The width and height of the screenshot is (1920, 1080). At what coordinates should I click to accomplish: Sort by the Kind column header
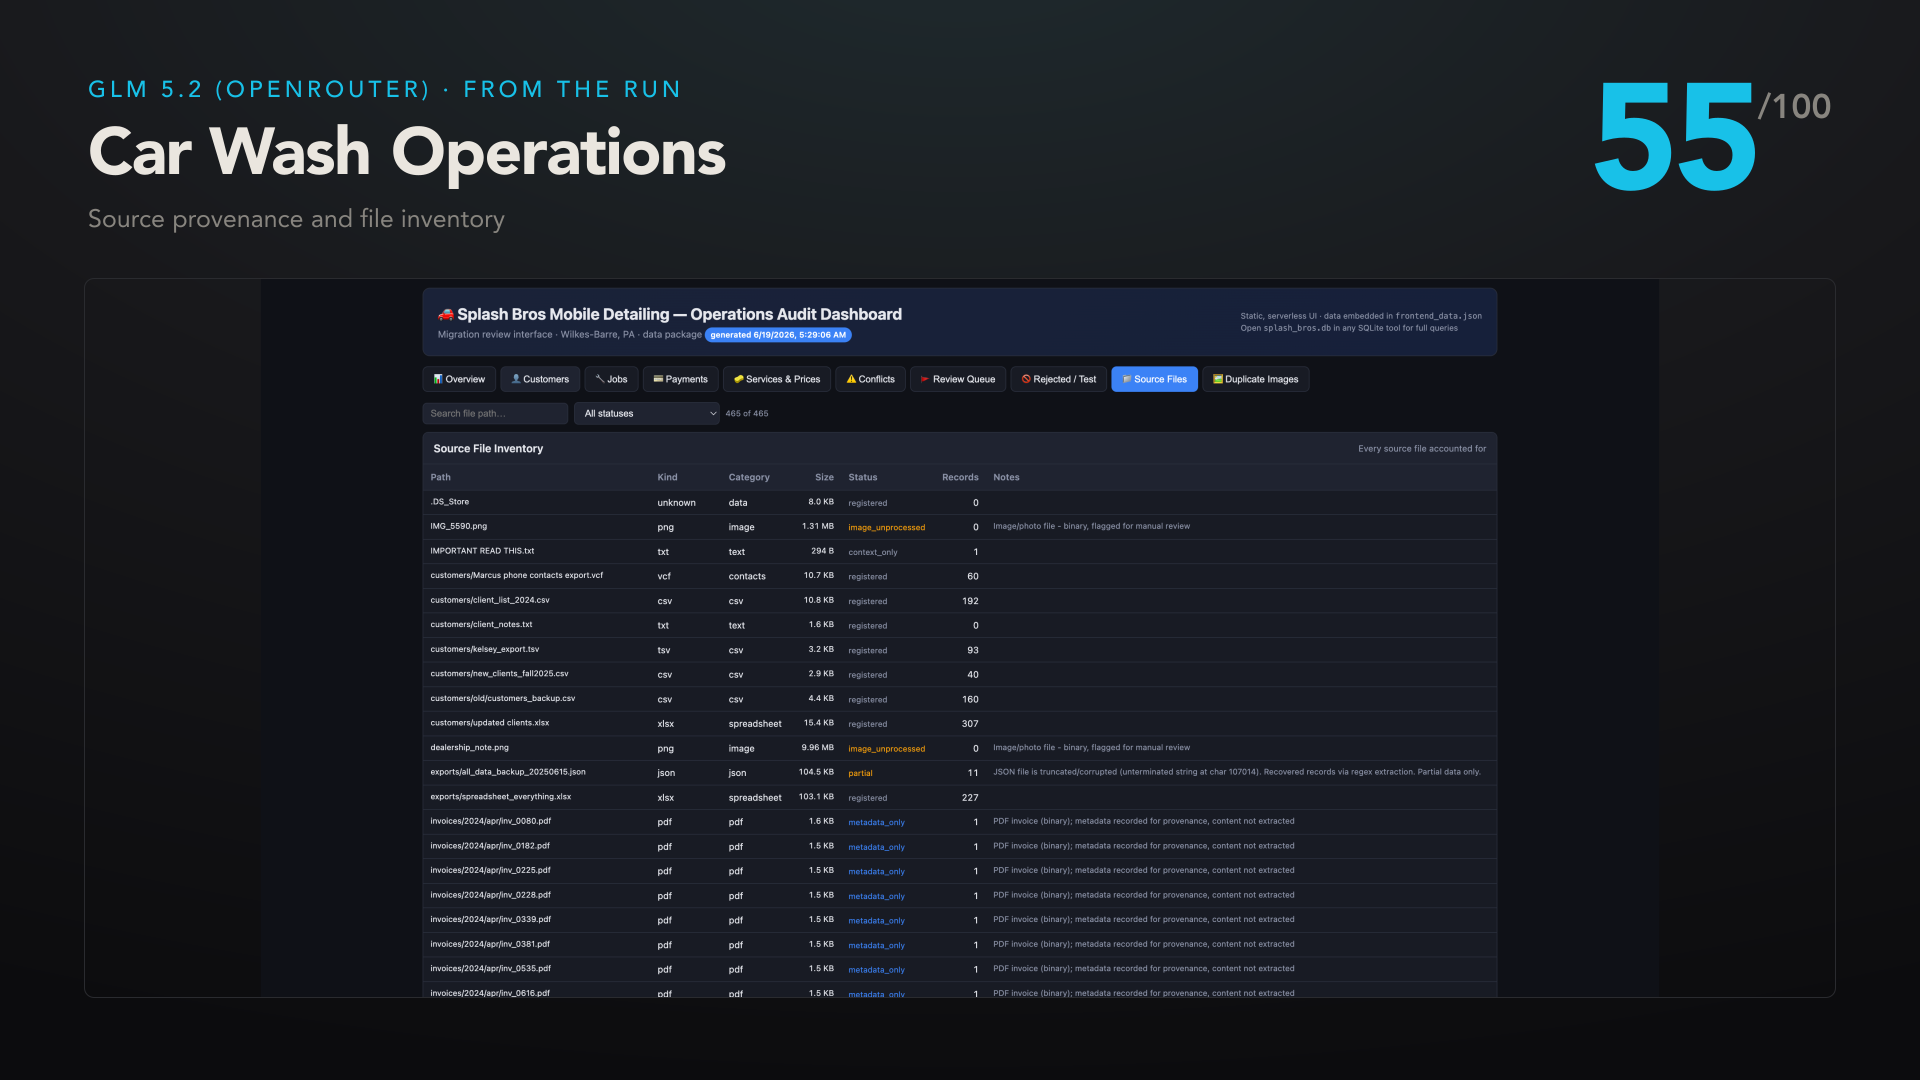[x=667, y=477]
